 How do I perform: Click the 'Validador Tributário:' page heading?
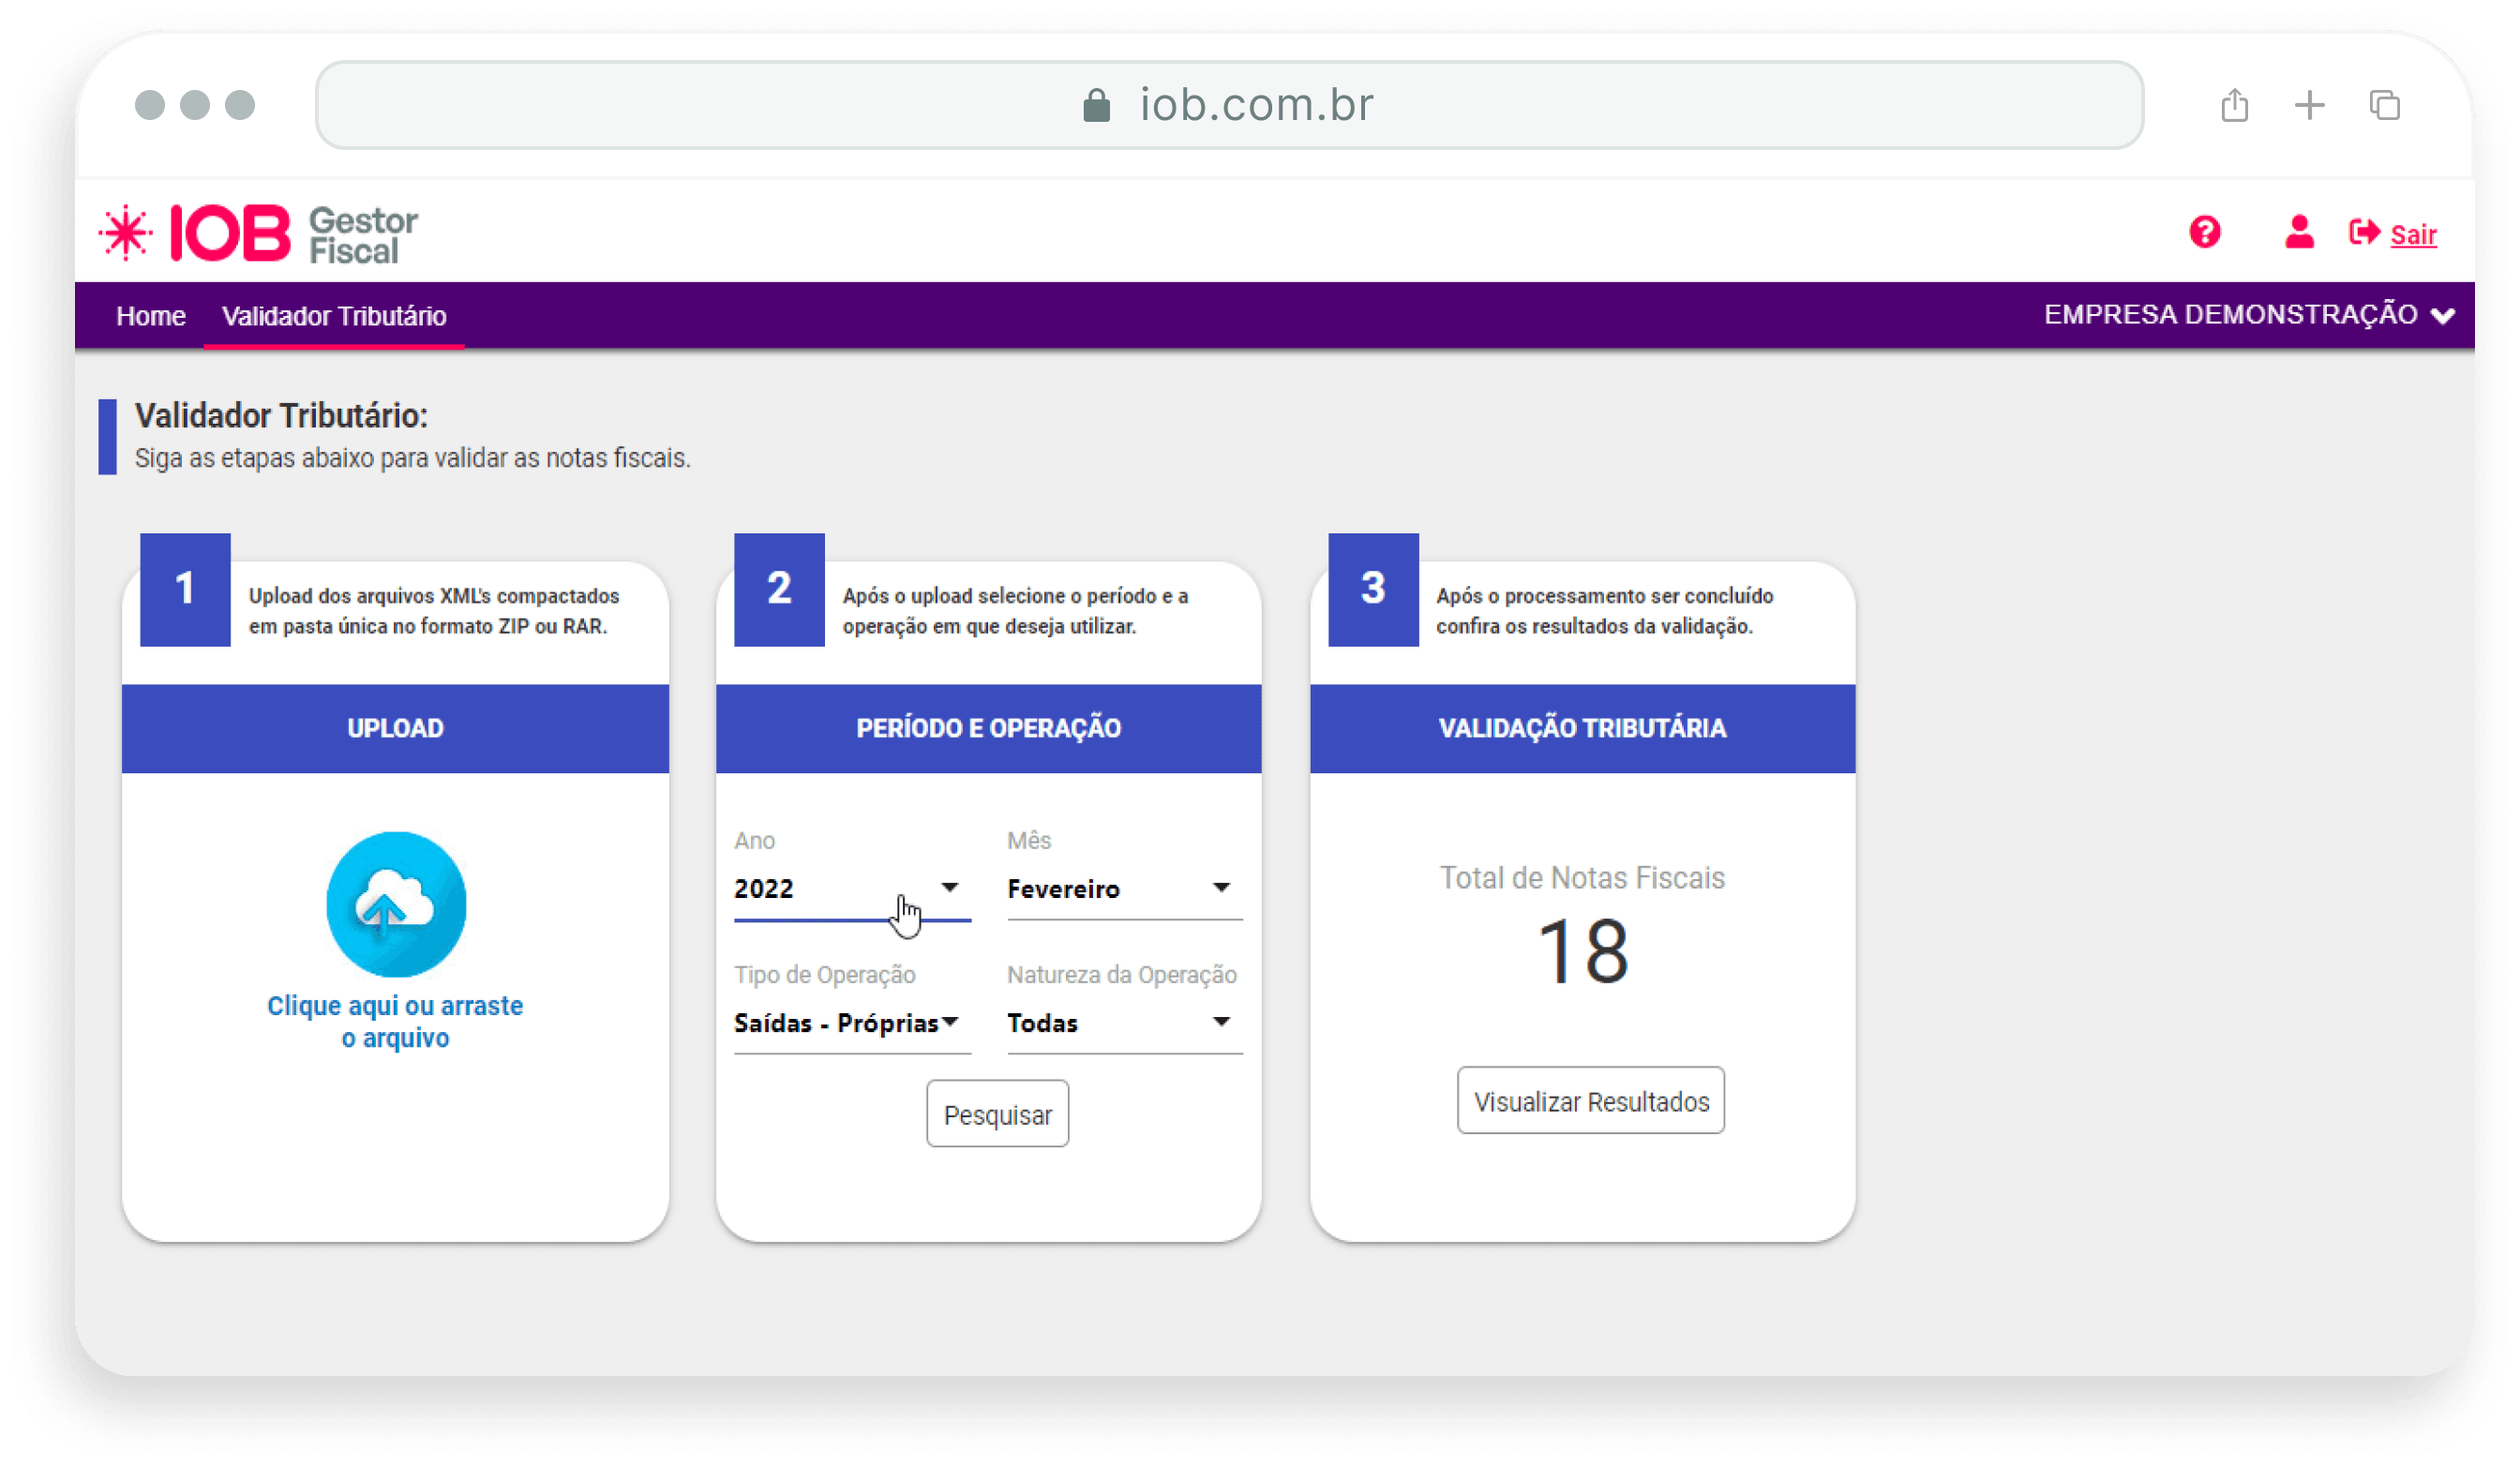point(281,415)
